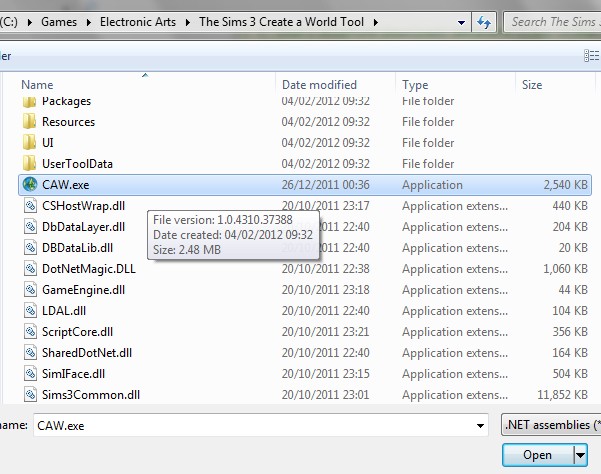Click the Sims3Common.dll file icon

(x=30, y=395)
